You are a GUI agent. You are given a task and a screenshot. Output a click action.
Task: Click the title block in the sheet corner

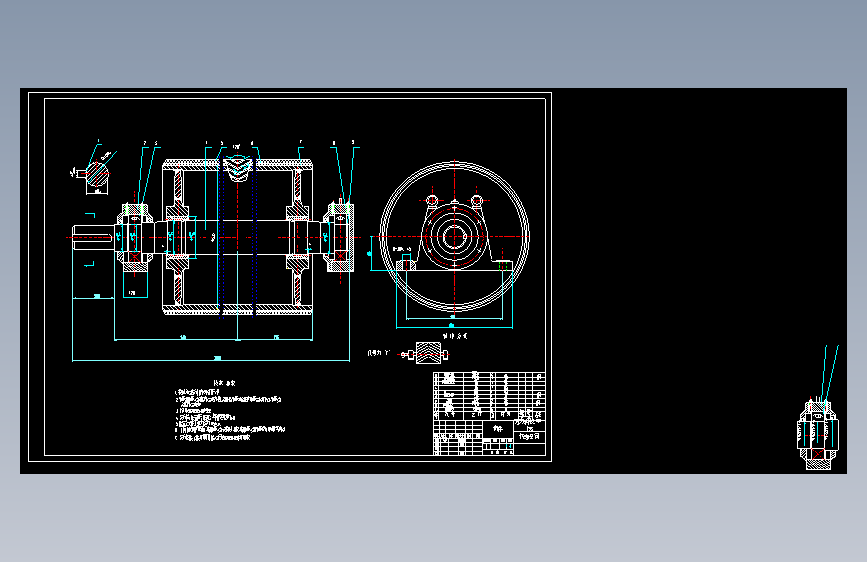point(489,438)
